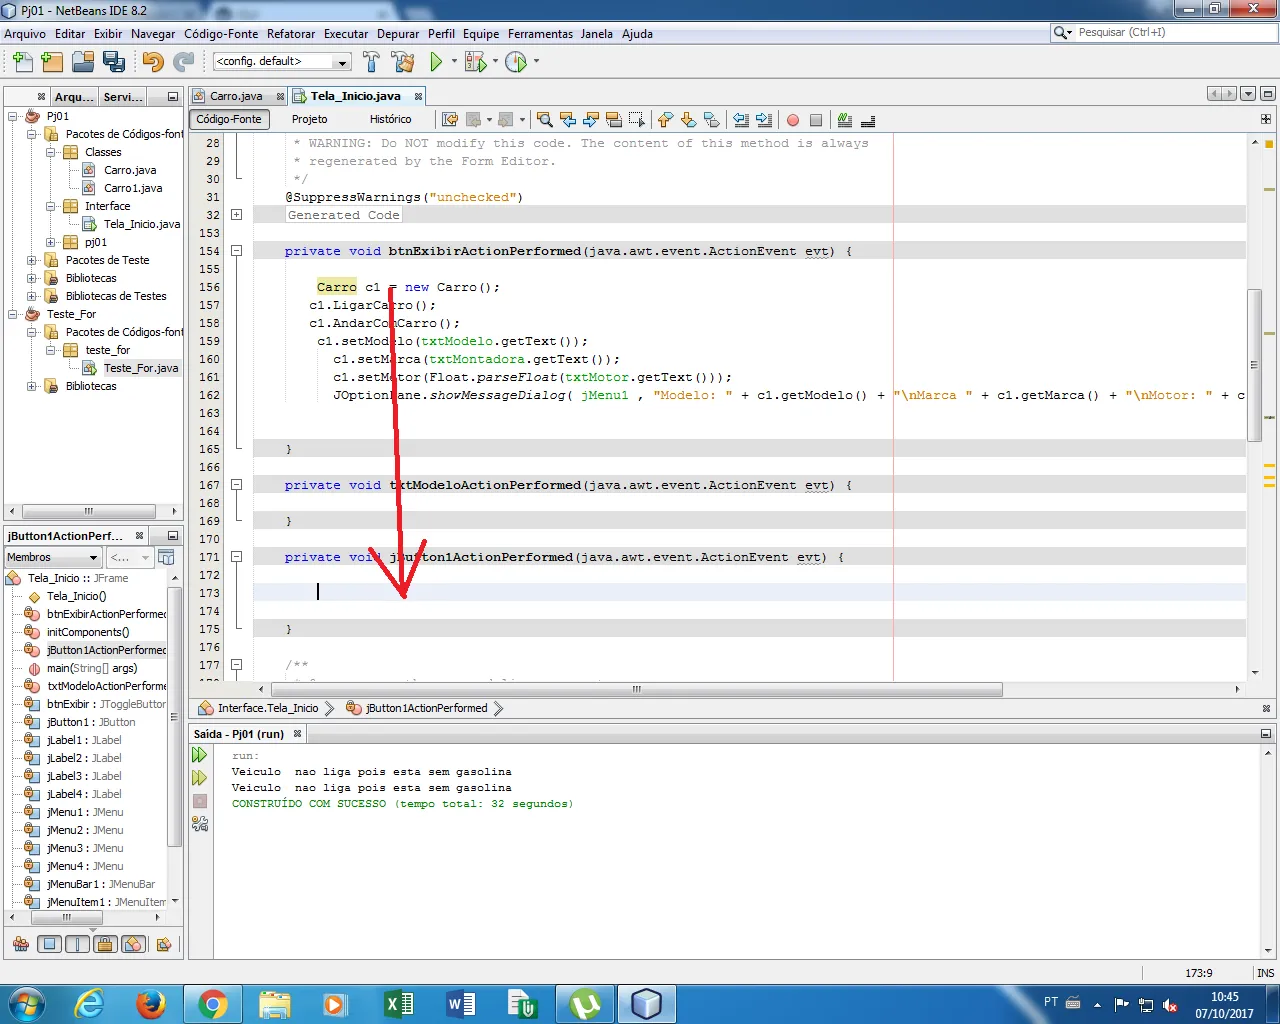Select jButton1 : JButton in Navigator members
1280x1024 pixels.
[91, 722]
